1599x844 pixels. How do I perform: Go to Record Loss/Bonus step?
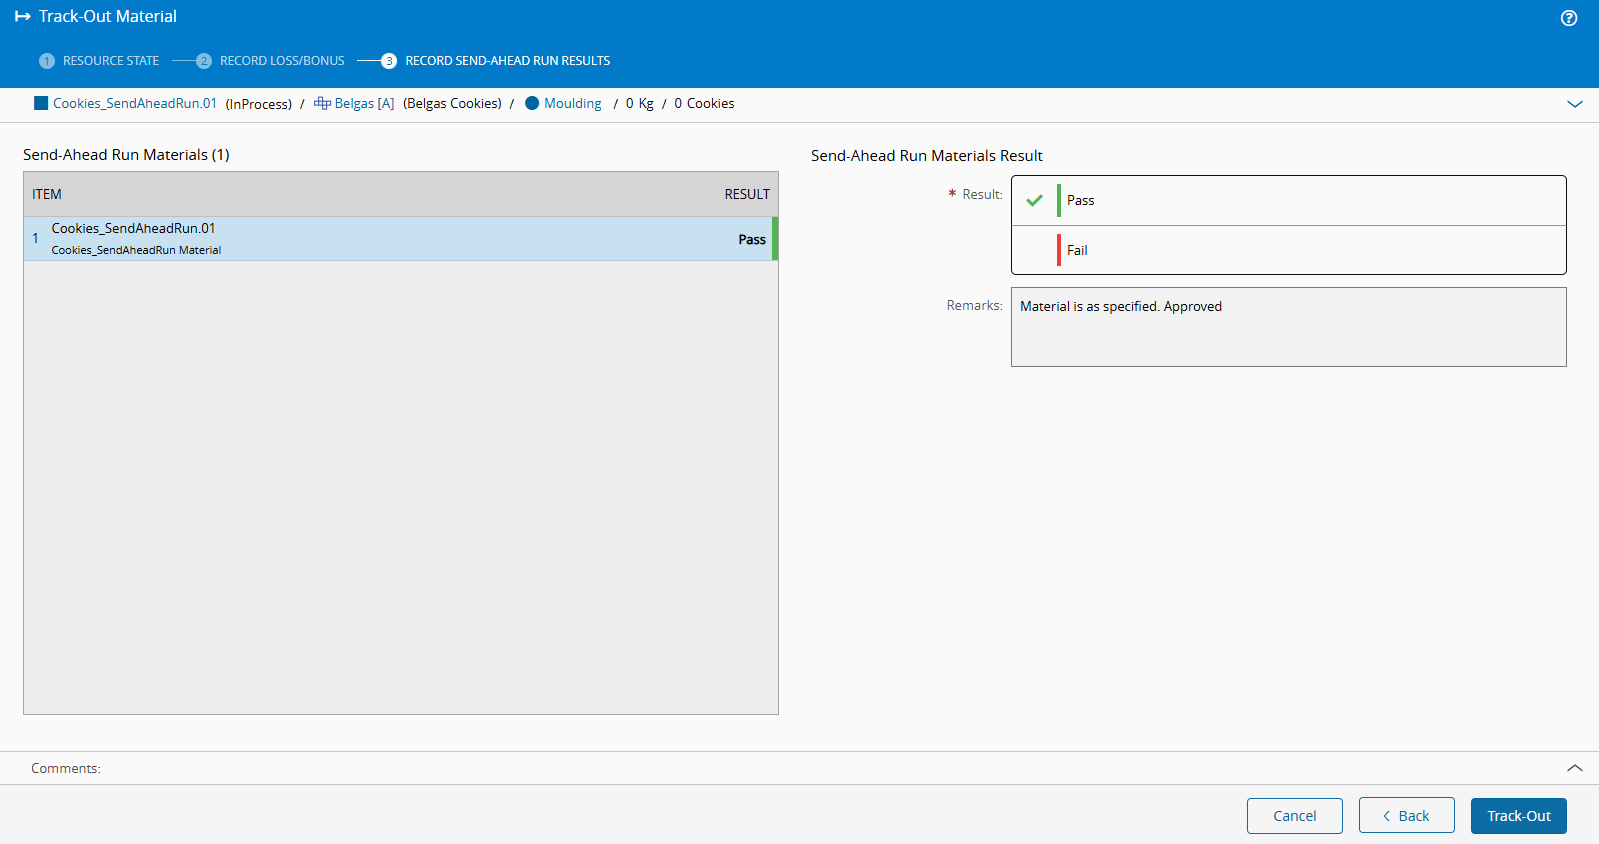tap(282, 61)
